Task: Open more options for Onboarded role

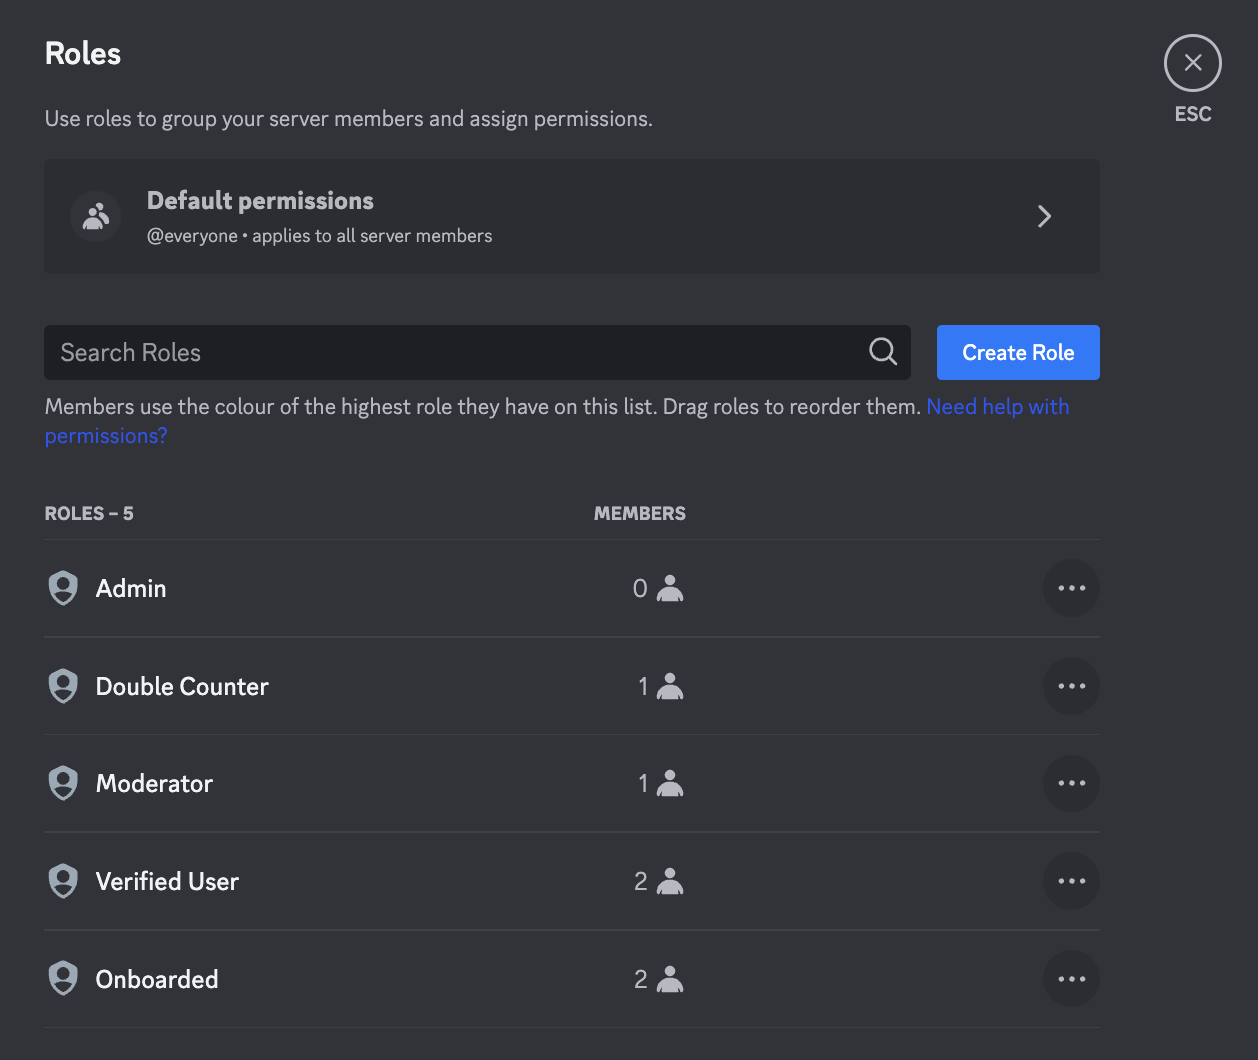Action: [1071, 978]
